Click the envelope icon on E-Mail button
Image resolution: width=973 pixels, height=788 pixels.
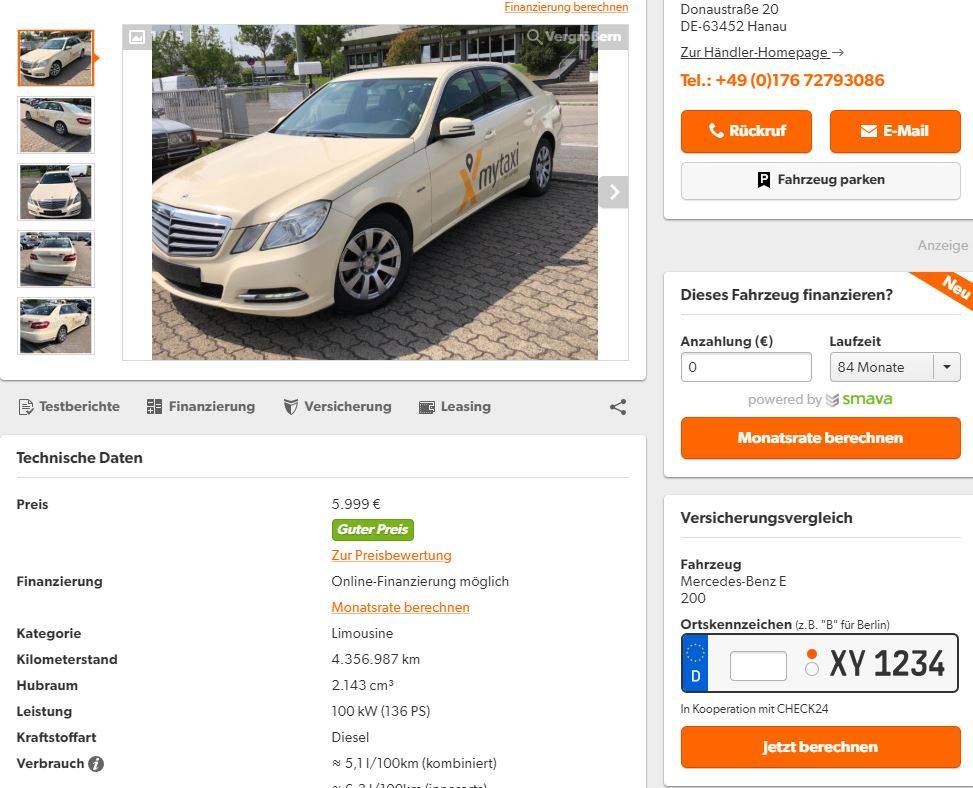pos(868,131)
